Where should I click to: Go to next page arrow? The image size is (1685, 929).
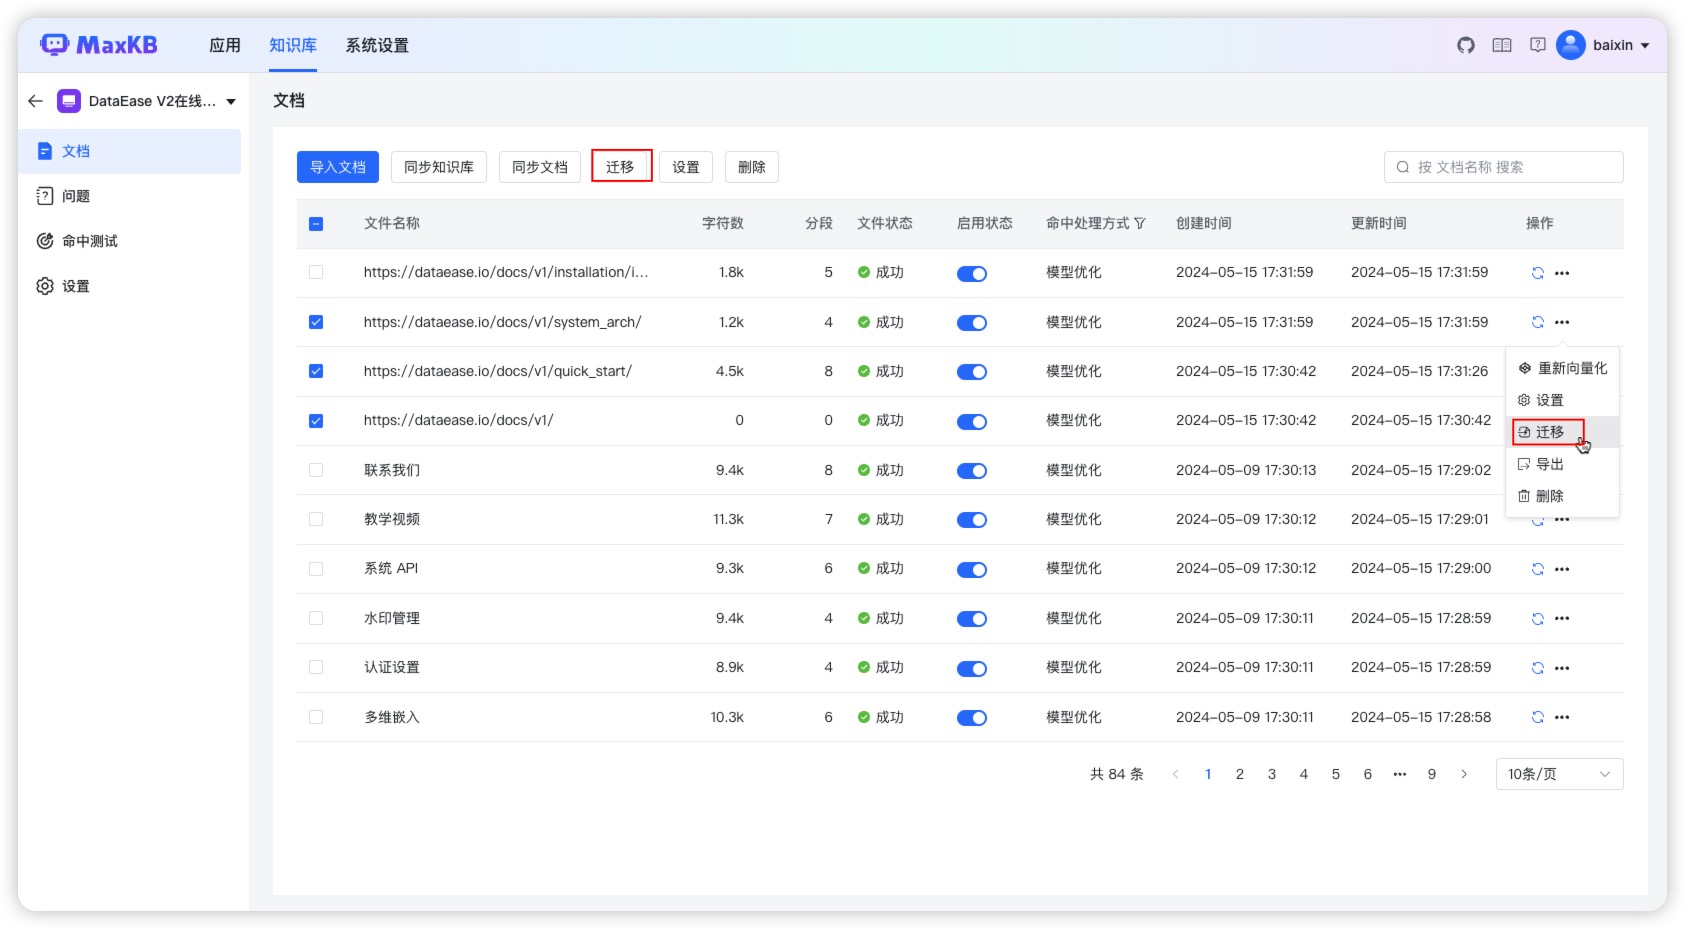click(x=1464, y=774)
